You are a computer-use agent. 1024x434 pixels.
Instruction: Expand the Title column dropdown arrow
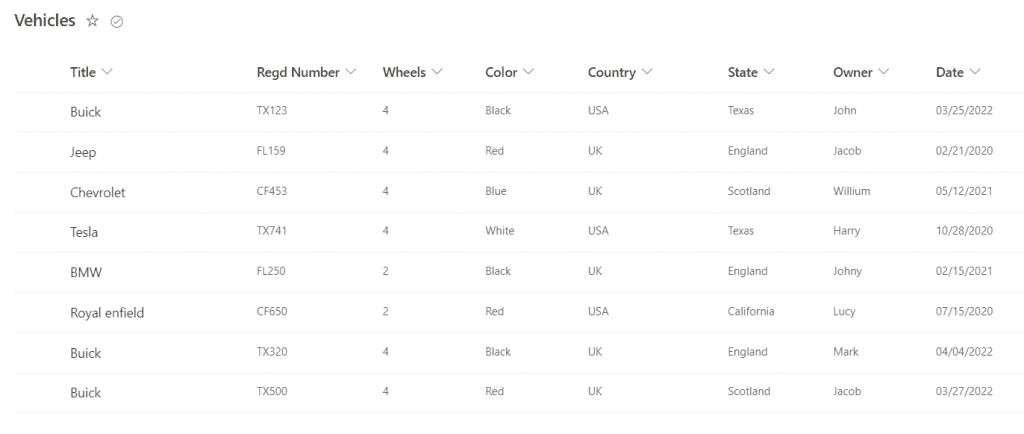107,72
